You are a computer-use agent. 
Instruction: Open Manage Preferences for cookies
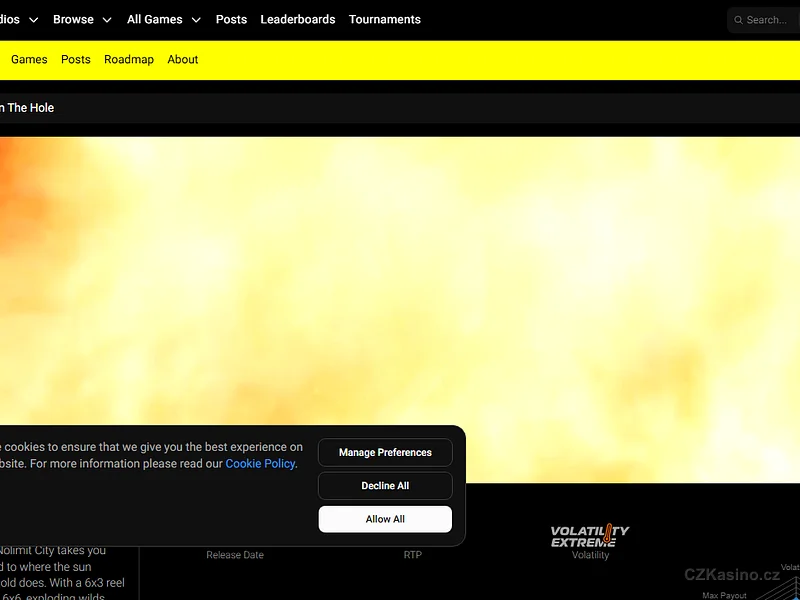385,453
